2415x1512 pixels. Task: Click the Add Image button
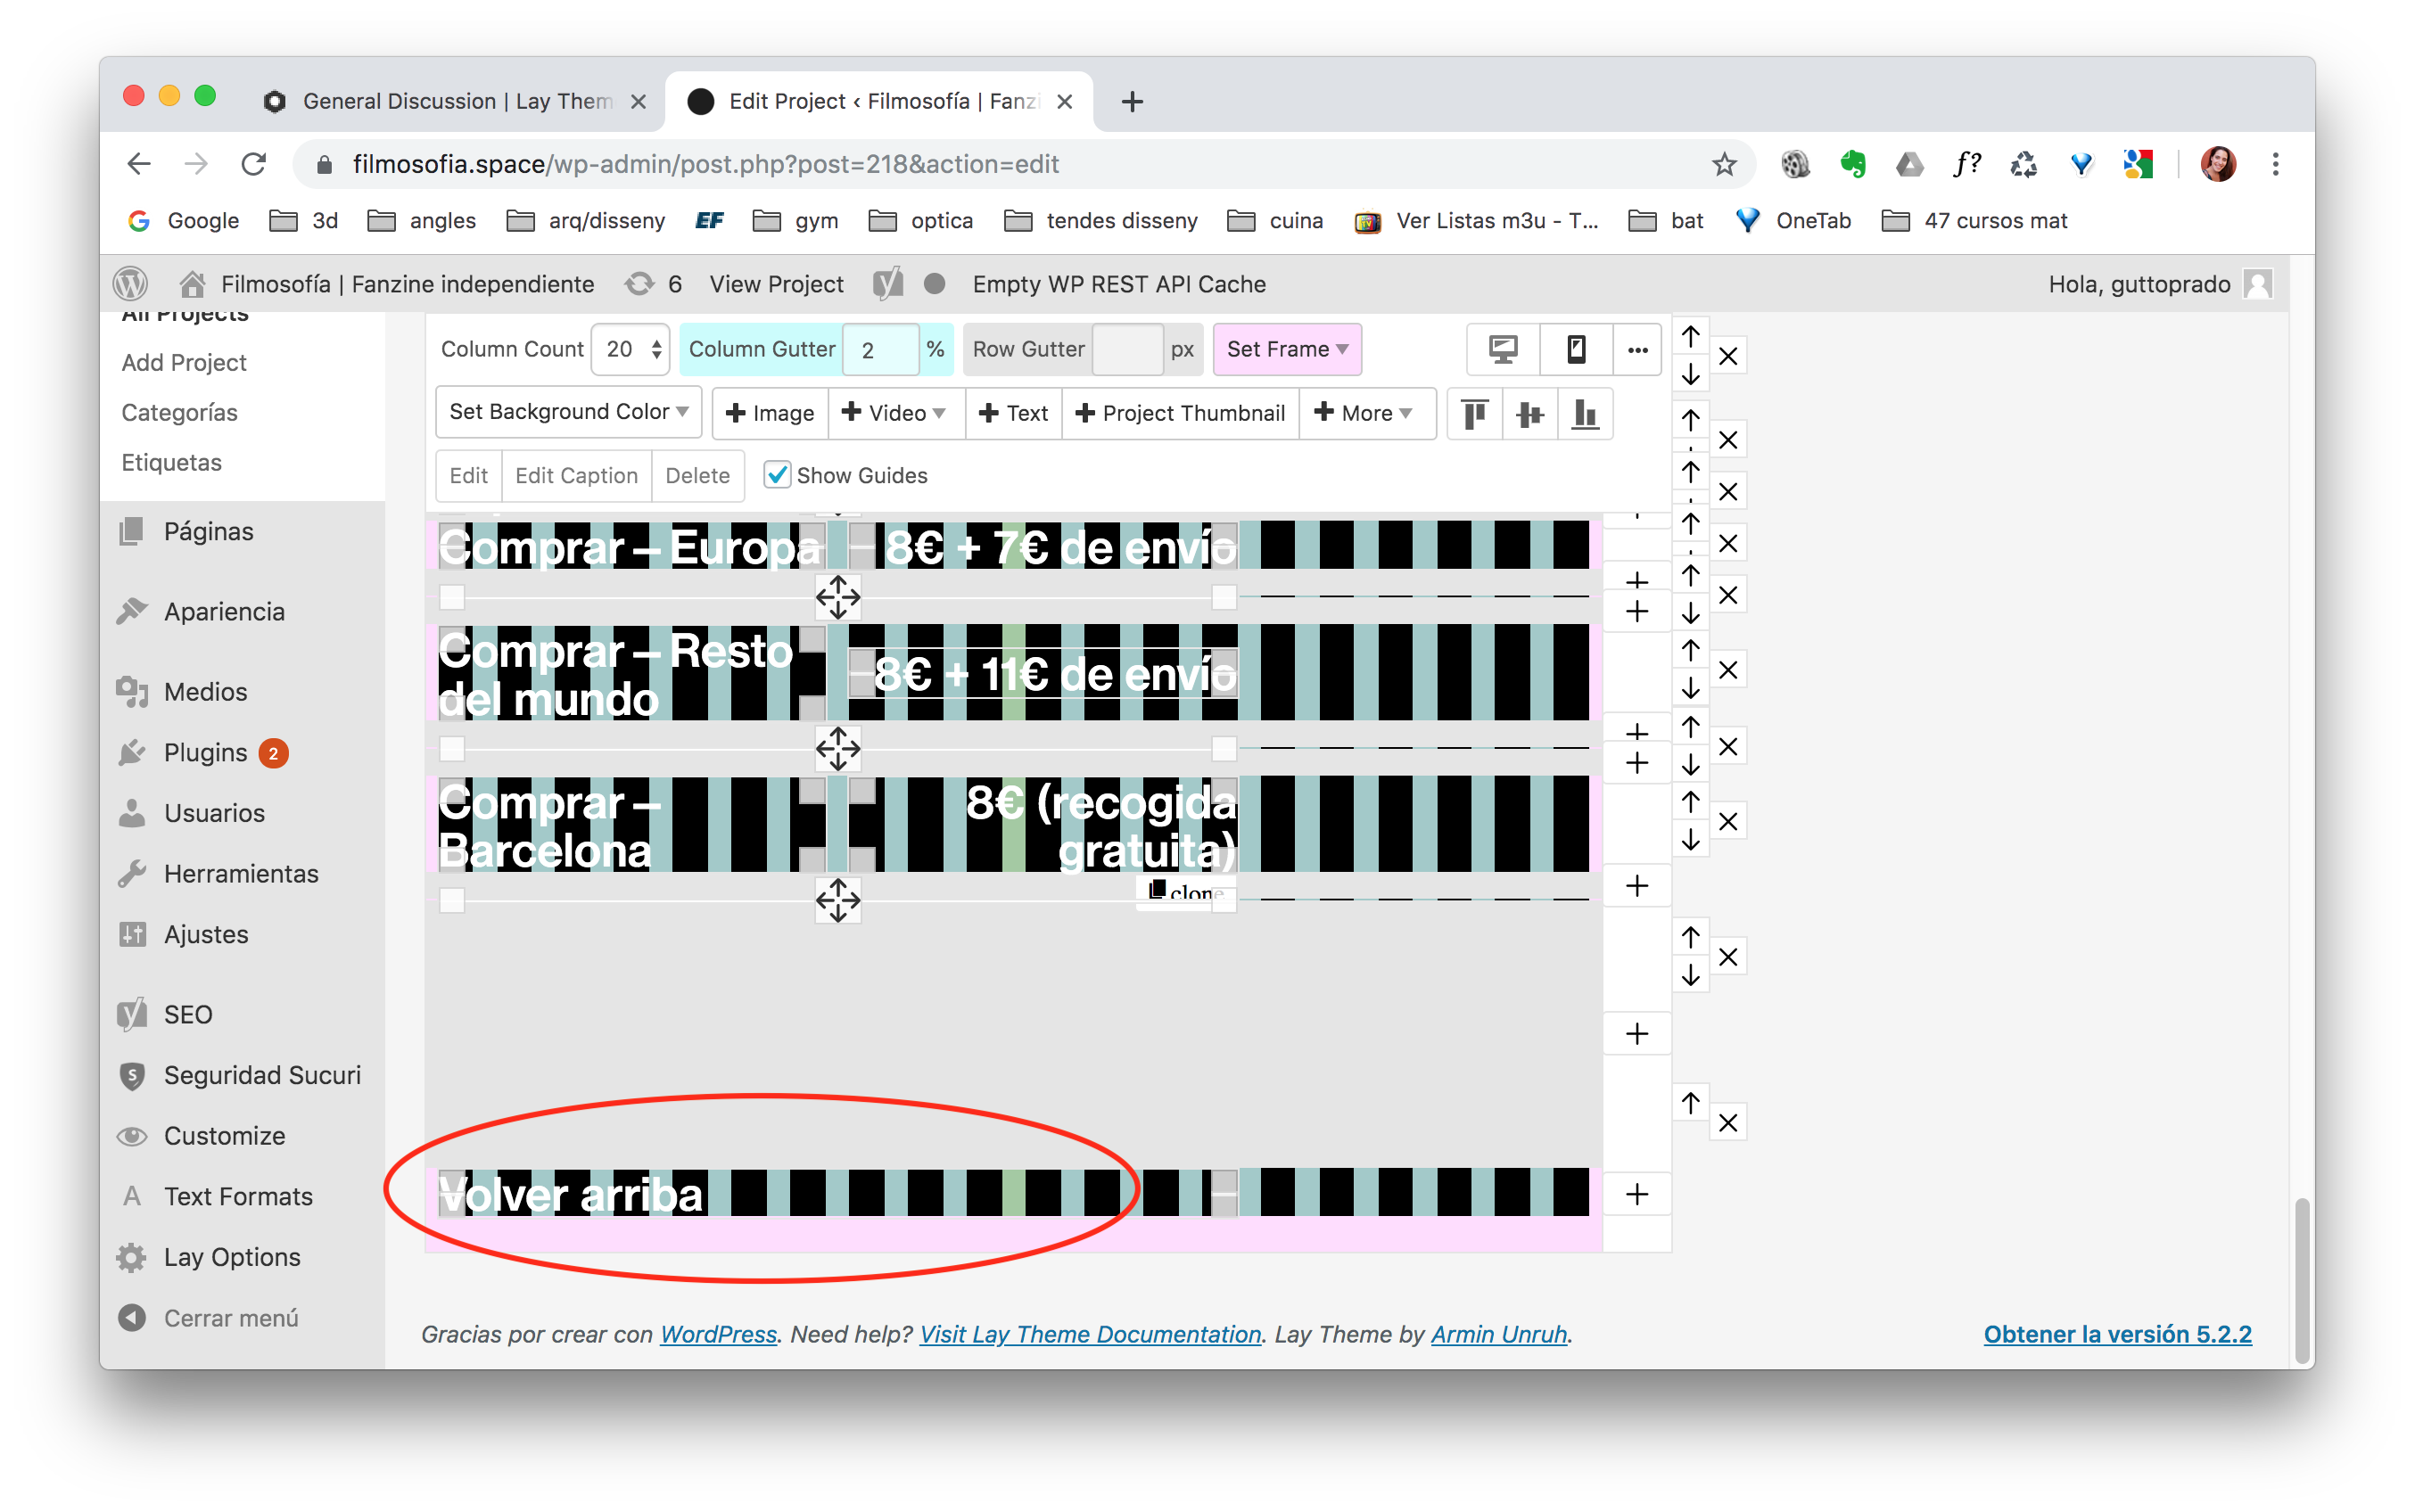(x=769, y=413)
